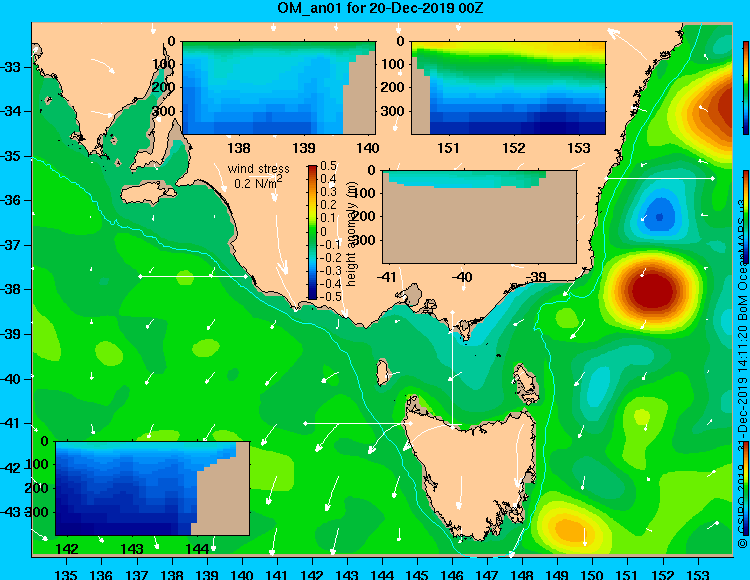
Task: Click the "wind stress" legend label
Action: click(258, 169)
